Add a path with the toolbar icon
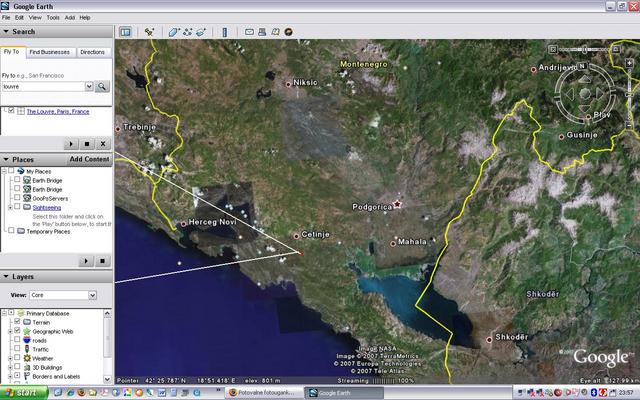The width and height of the screenshot is (640, 400). tap(188, 32)
